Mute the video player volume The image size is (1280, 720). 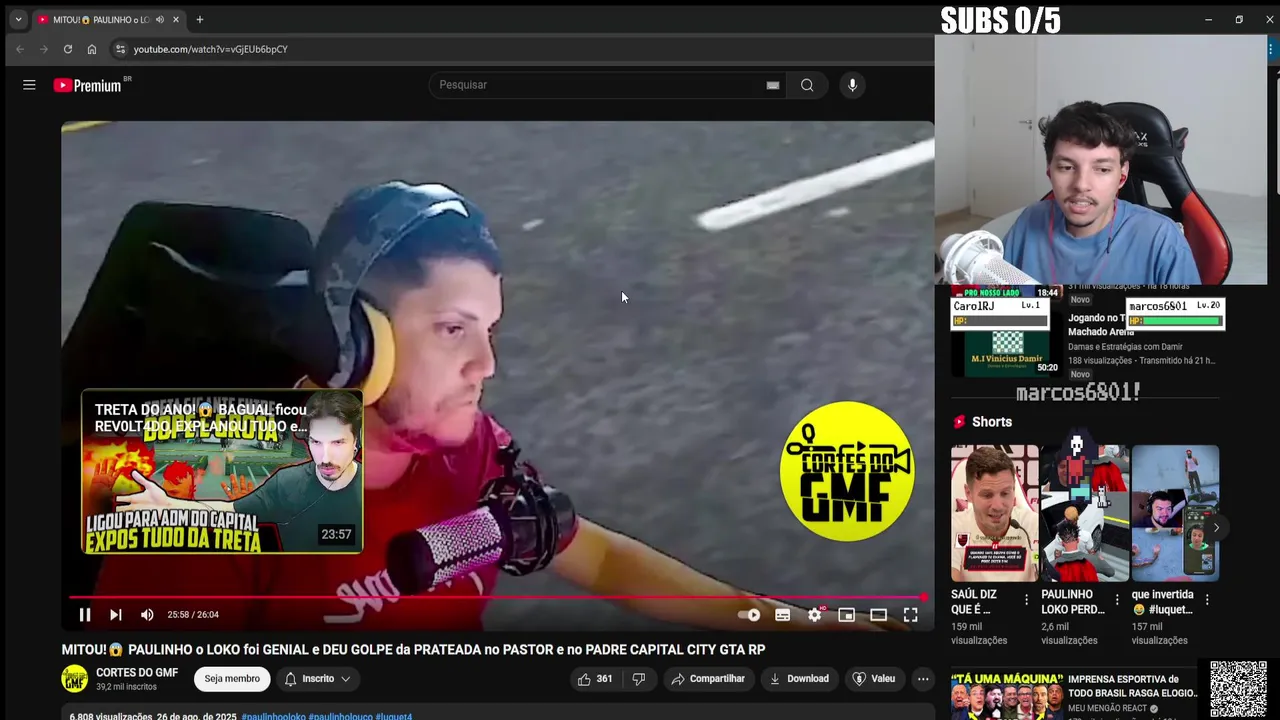coord(147,615)
